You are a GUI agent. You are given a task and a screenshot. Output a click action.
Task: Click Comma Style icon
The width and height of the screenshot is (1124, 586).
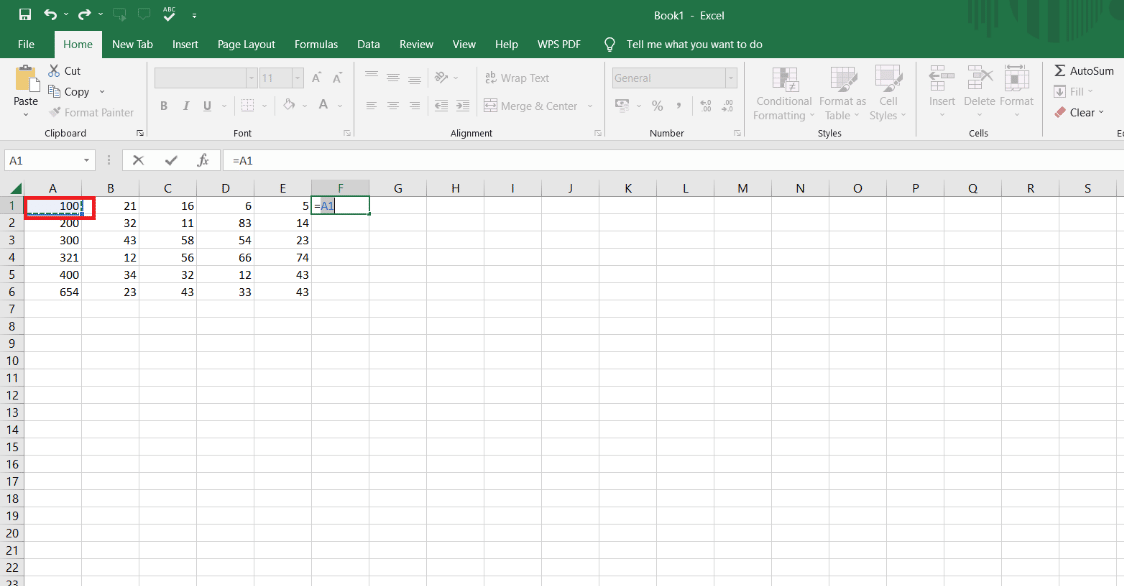pyautogui.click(x=678, y=105)
